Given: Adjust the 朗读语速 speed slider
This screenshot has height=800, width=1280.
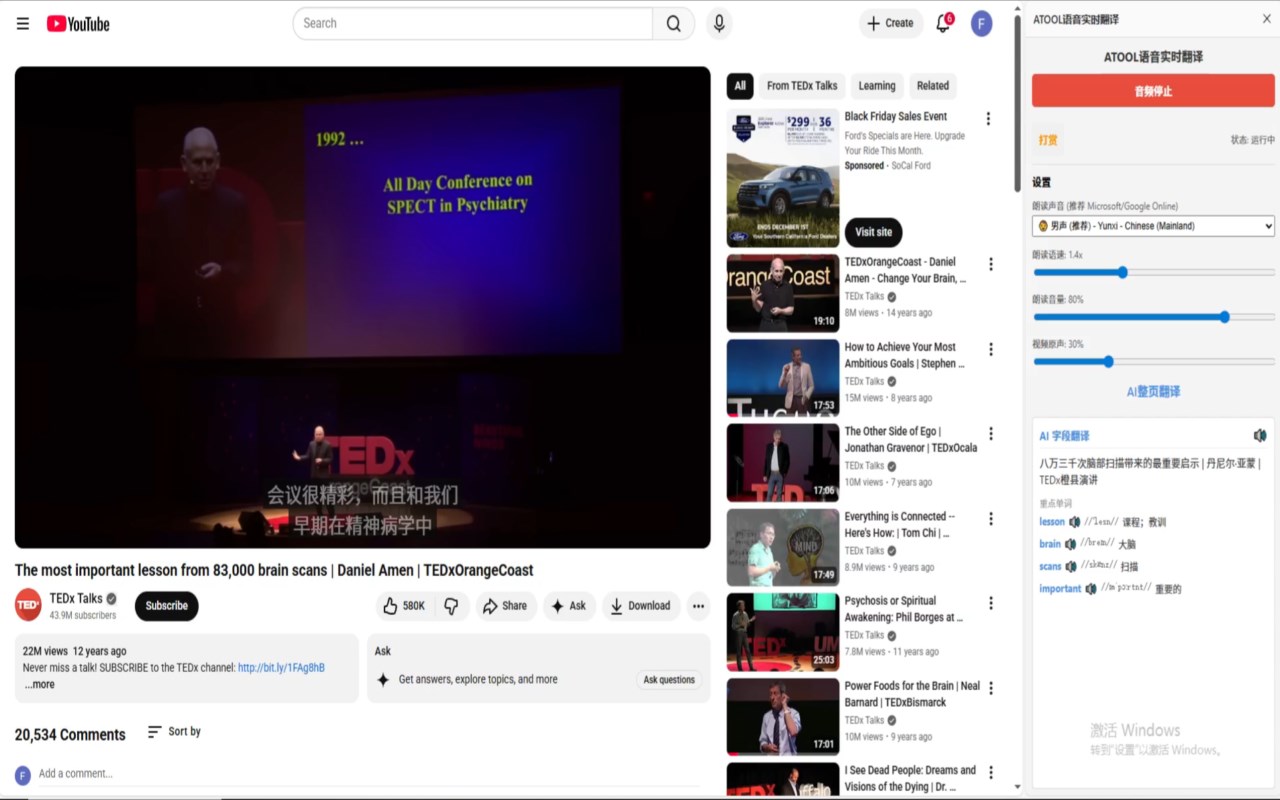Looking at the screenshot, I should click(x=1153, y=273).
